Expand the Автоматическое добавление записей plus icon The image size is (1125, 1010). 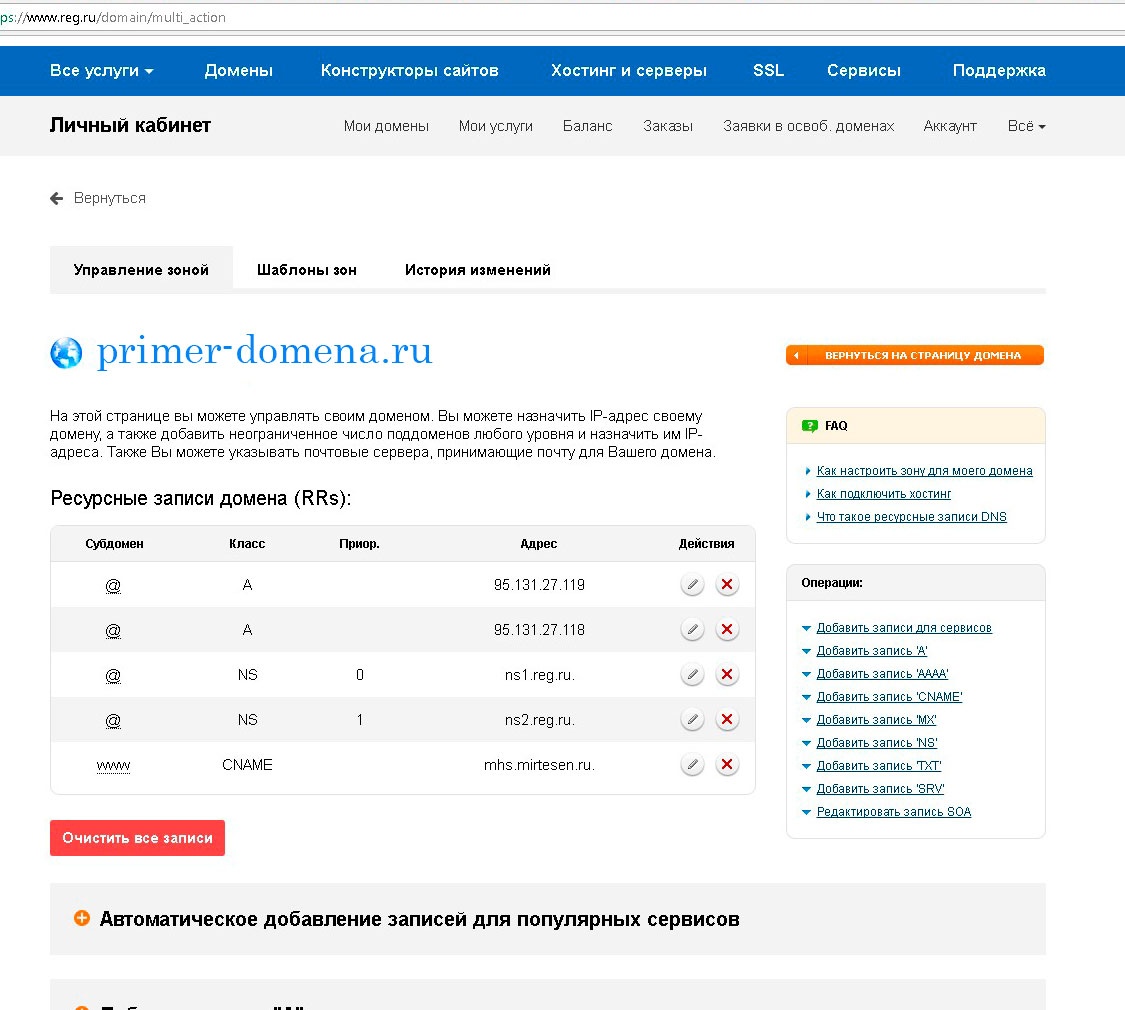click(82, 918)
